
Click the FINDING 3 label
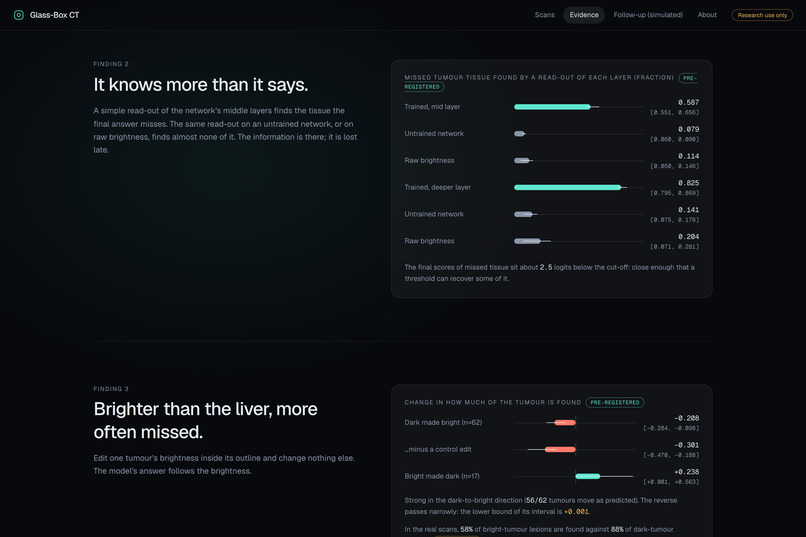click(111, 389)
